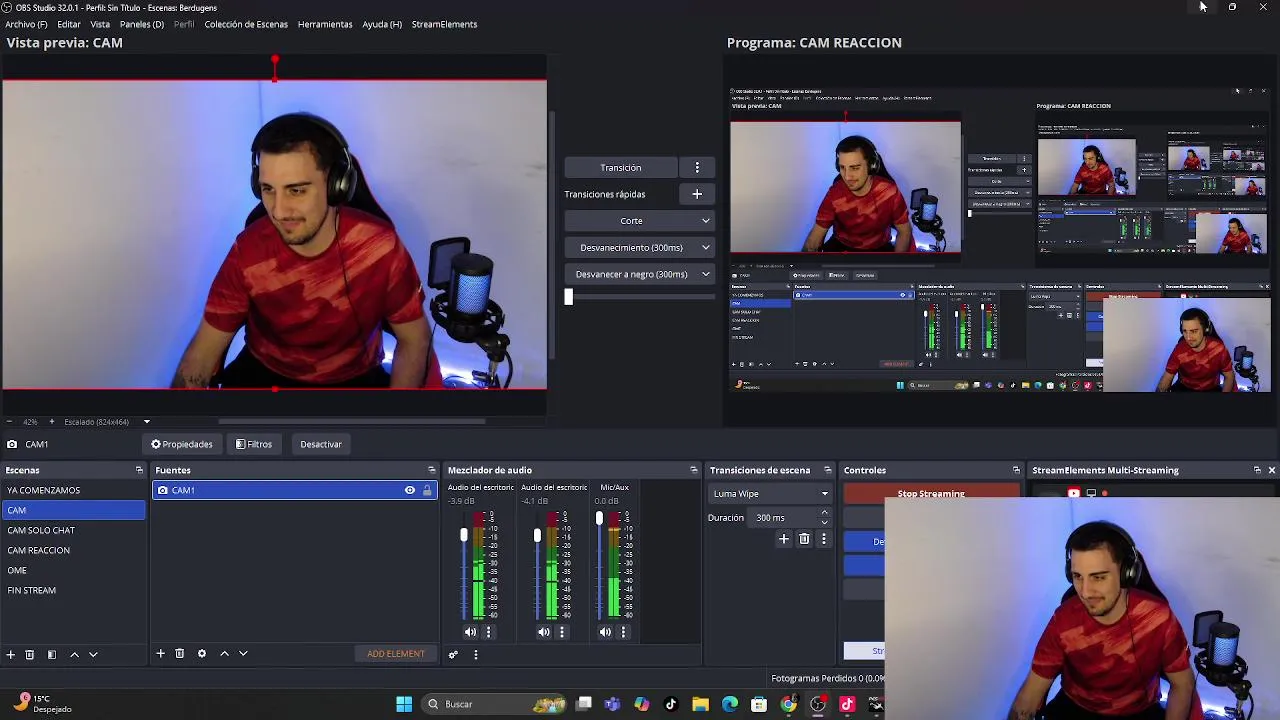Select the YA COMENZAMOS scene
The image size is (1280, 720).
point(74,490)
